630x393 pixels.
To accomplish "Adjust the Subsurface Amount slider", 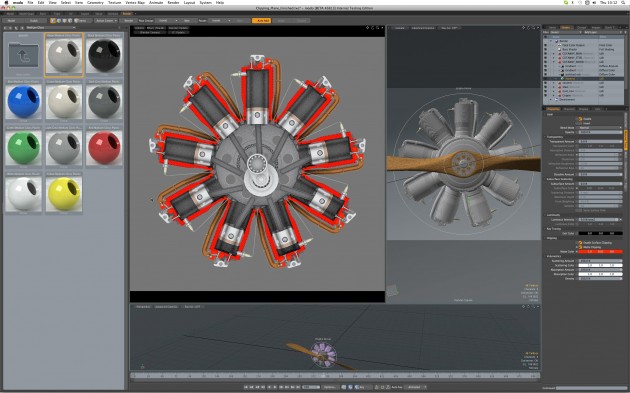I will (x=600, y=184).
